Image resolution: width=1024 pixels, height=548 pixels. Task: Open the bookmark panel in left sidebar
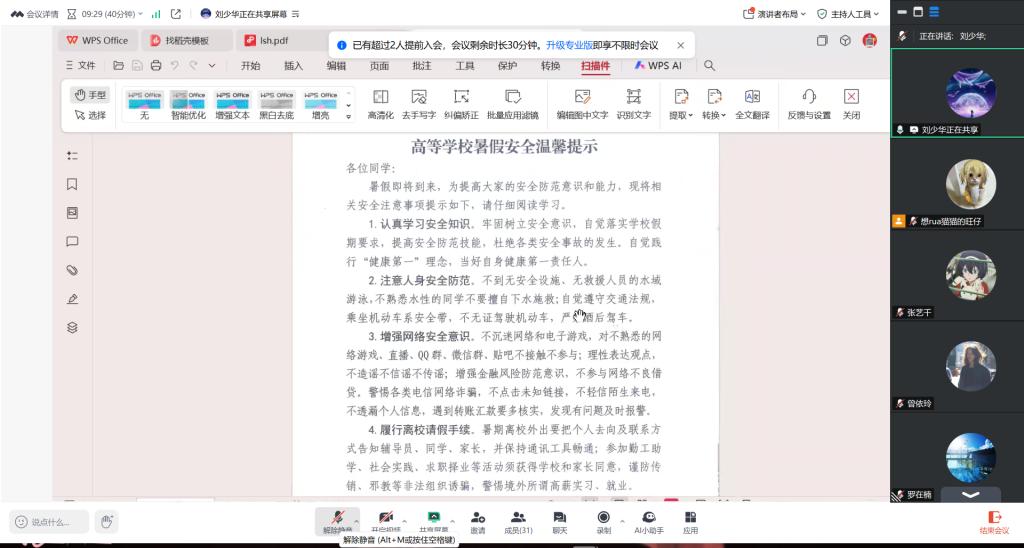coord(72,184)
